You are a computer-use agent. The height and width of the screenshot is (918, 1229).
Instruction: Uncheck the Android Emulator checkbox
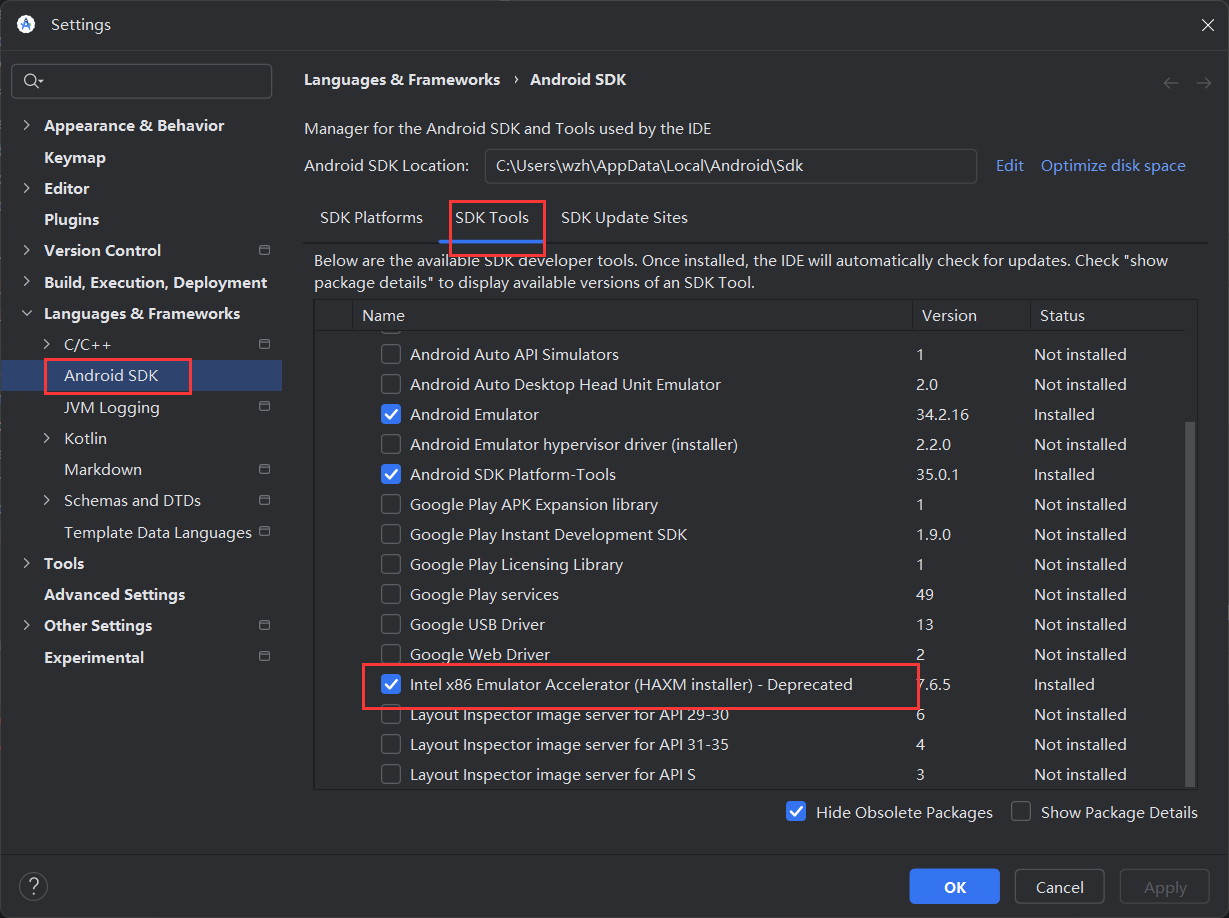coord(391,414)
